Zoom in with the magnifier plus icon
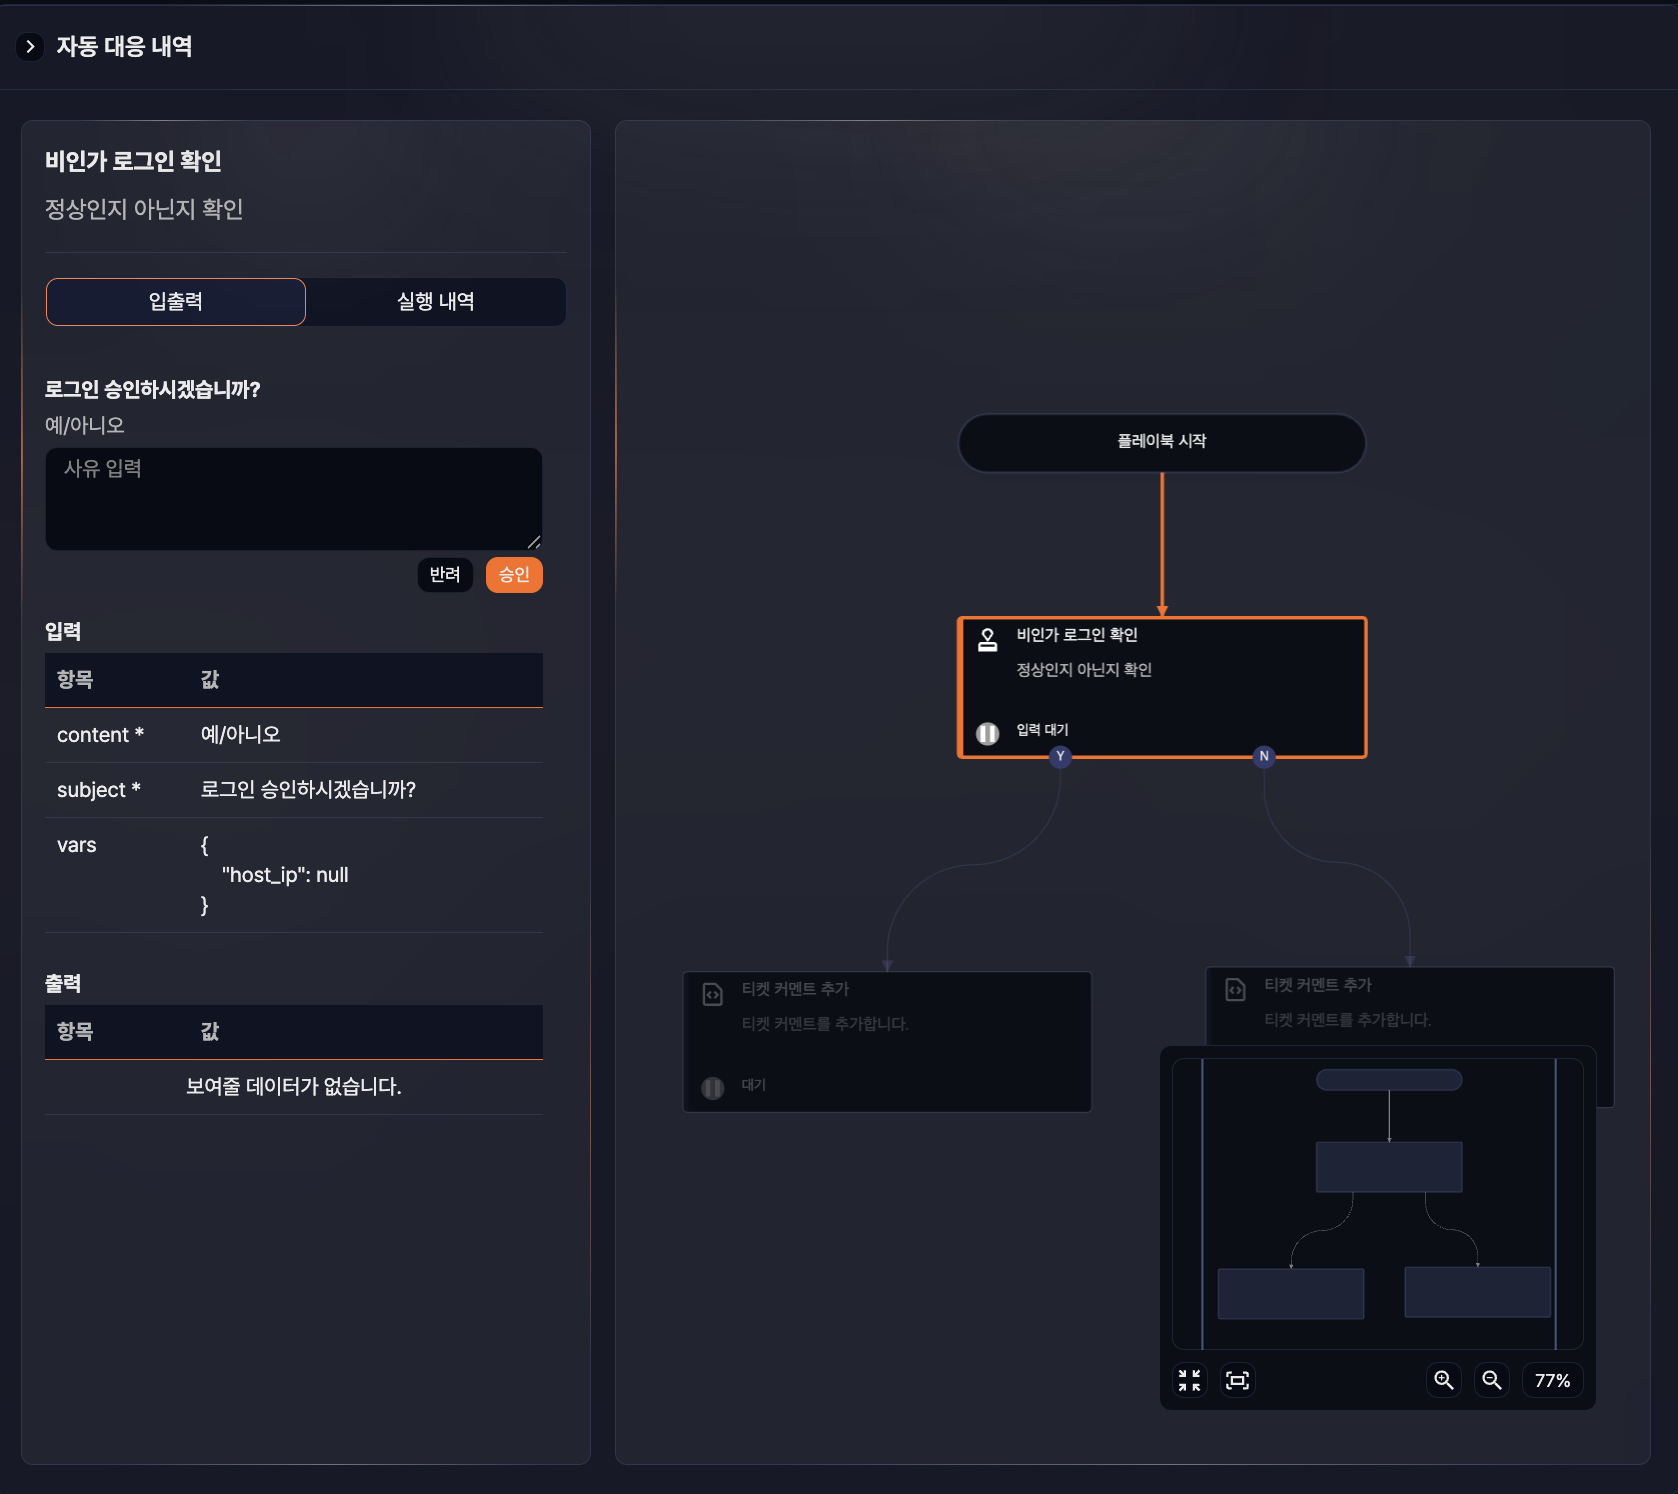The width and height of the screenshot is (1678, 1494). [1443, 1380]
